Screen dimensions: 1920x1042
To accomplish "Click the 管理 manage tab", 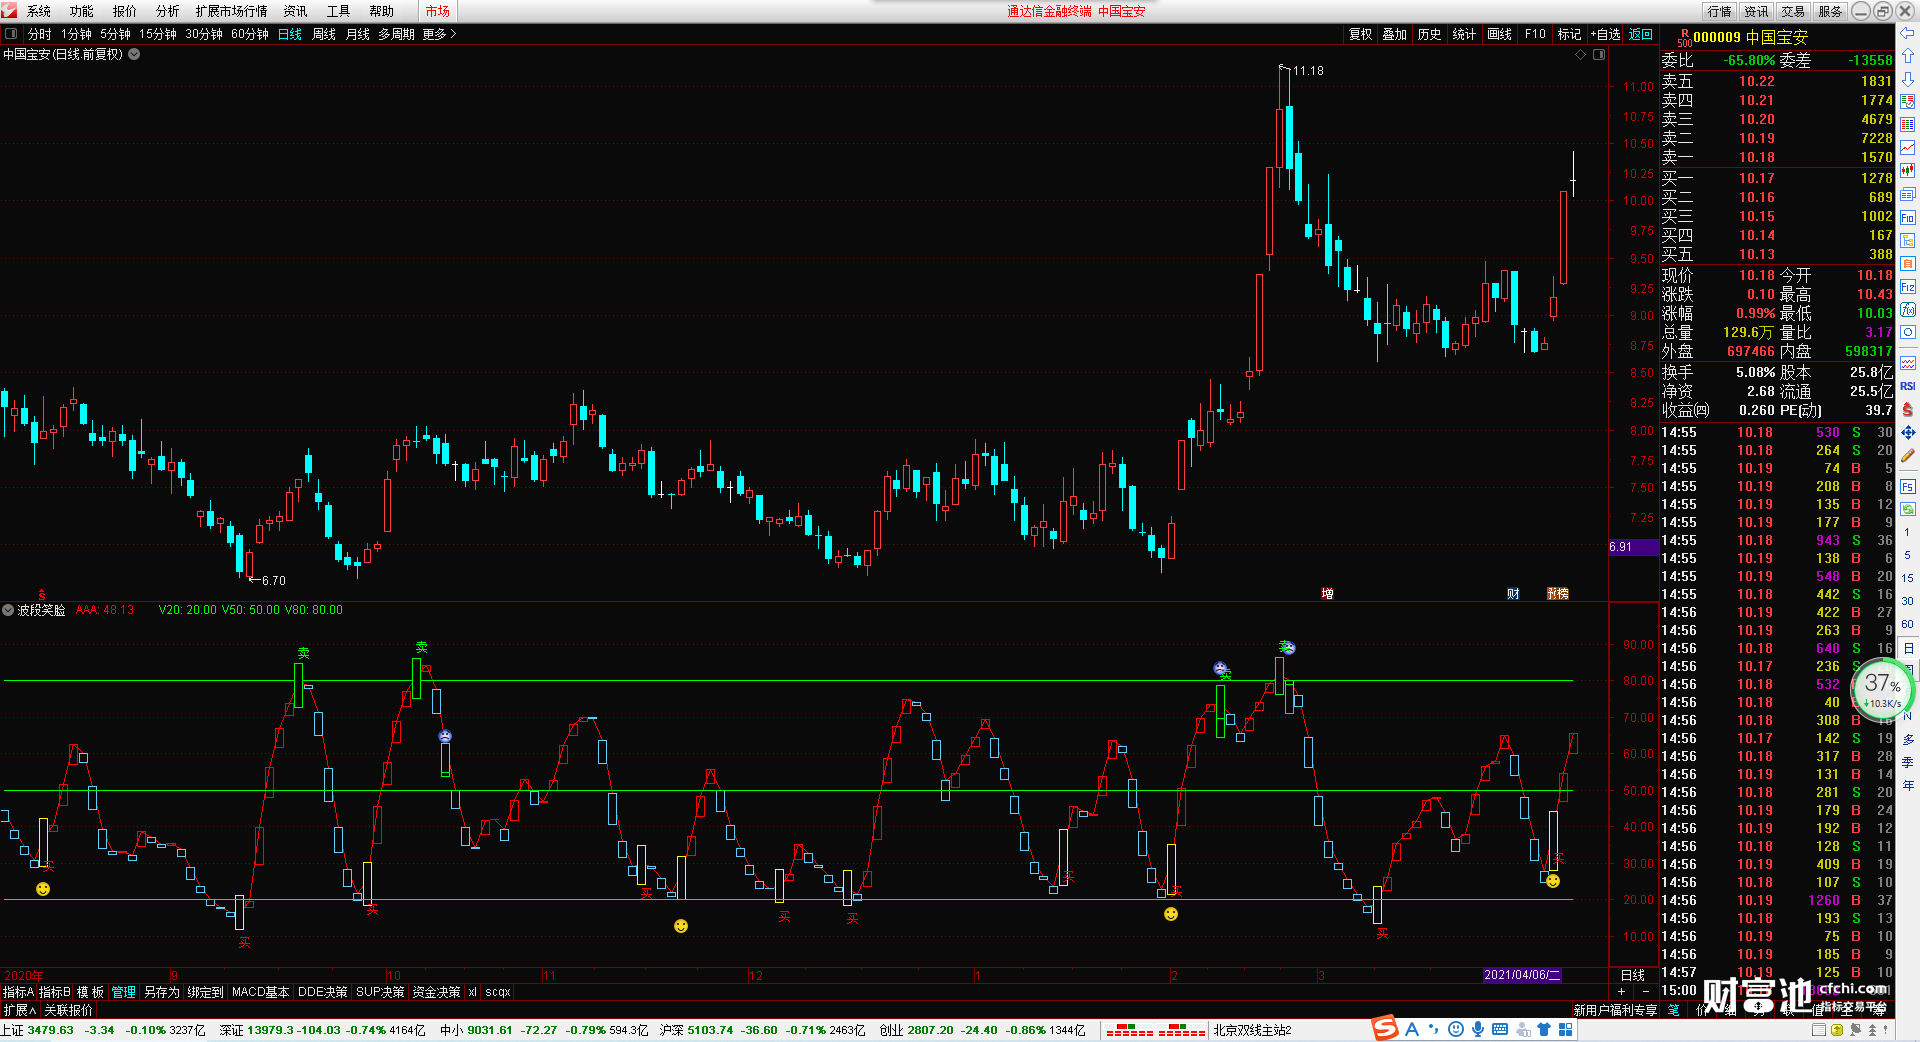I will click(124, 992).
